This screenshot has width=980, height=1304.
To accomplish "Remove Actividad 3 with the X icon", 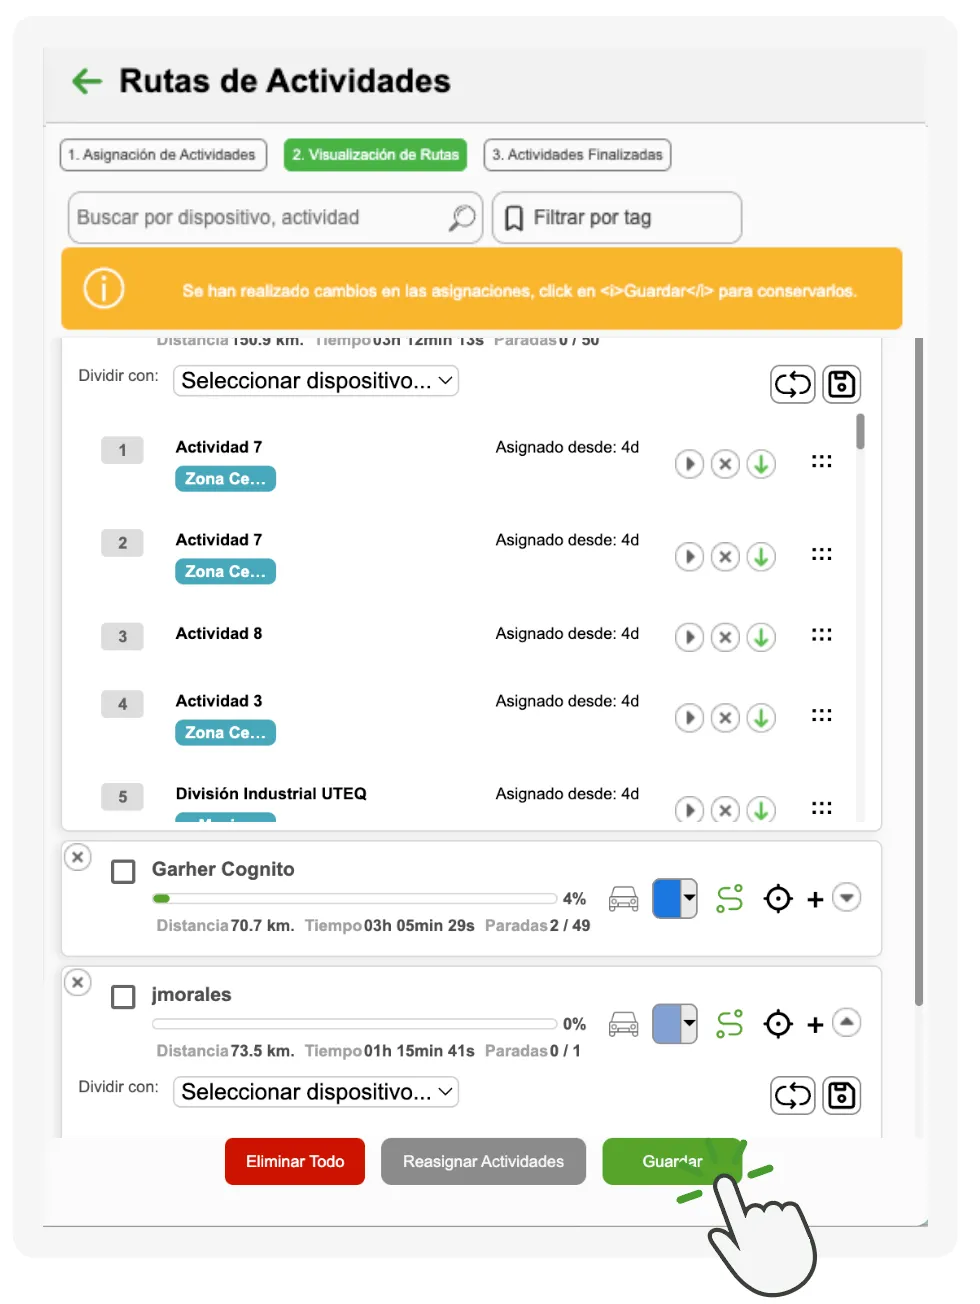I will tap(725, 718).
